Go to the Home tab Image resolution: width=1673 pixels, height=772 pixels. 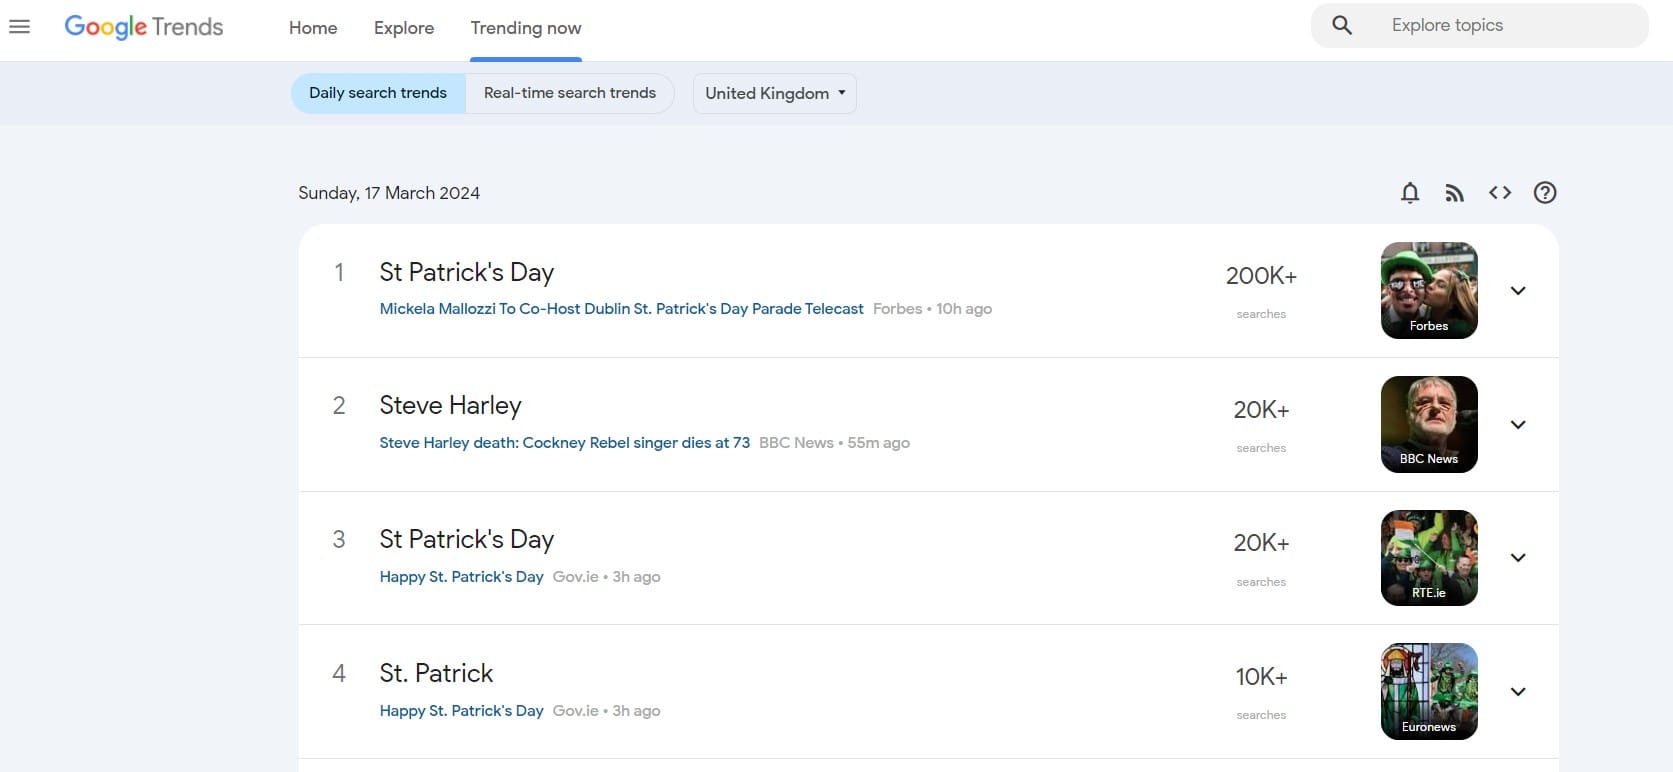[x=313, y=28]
